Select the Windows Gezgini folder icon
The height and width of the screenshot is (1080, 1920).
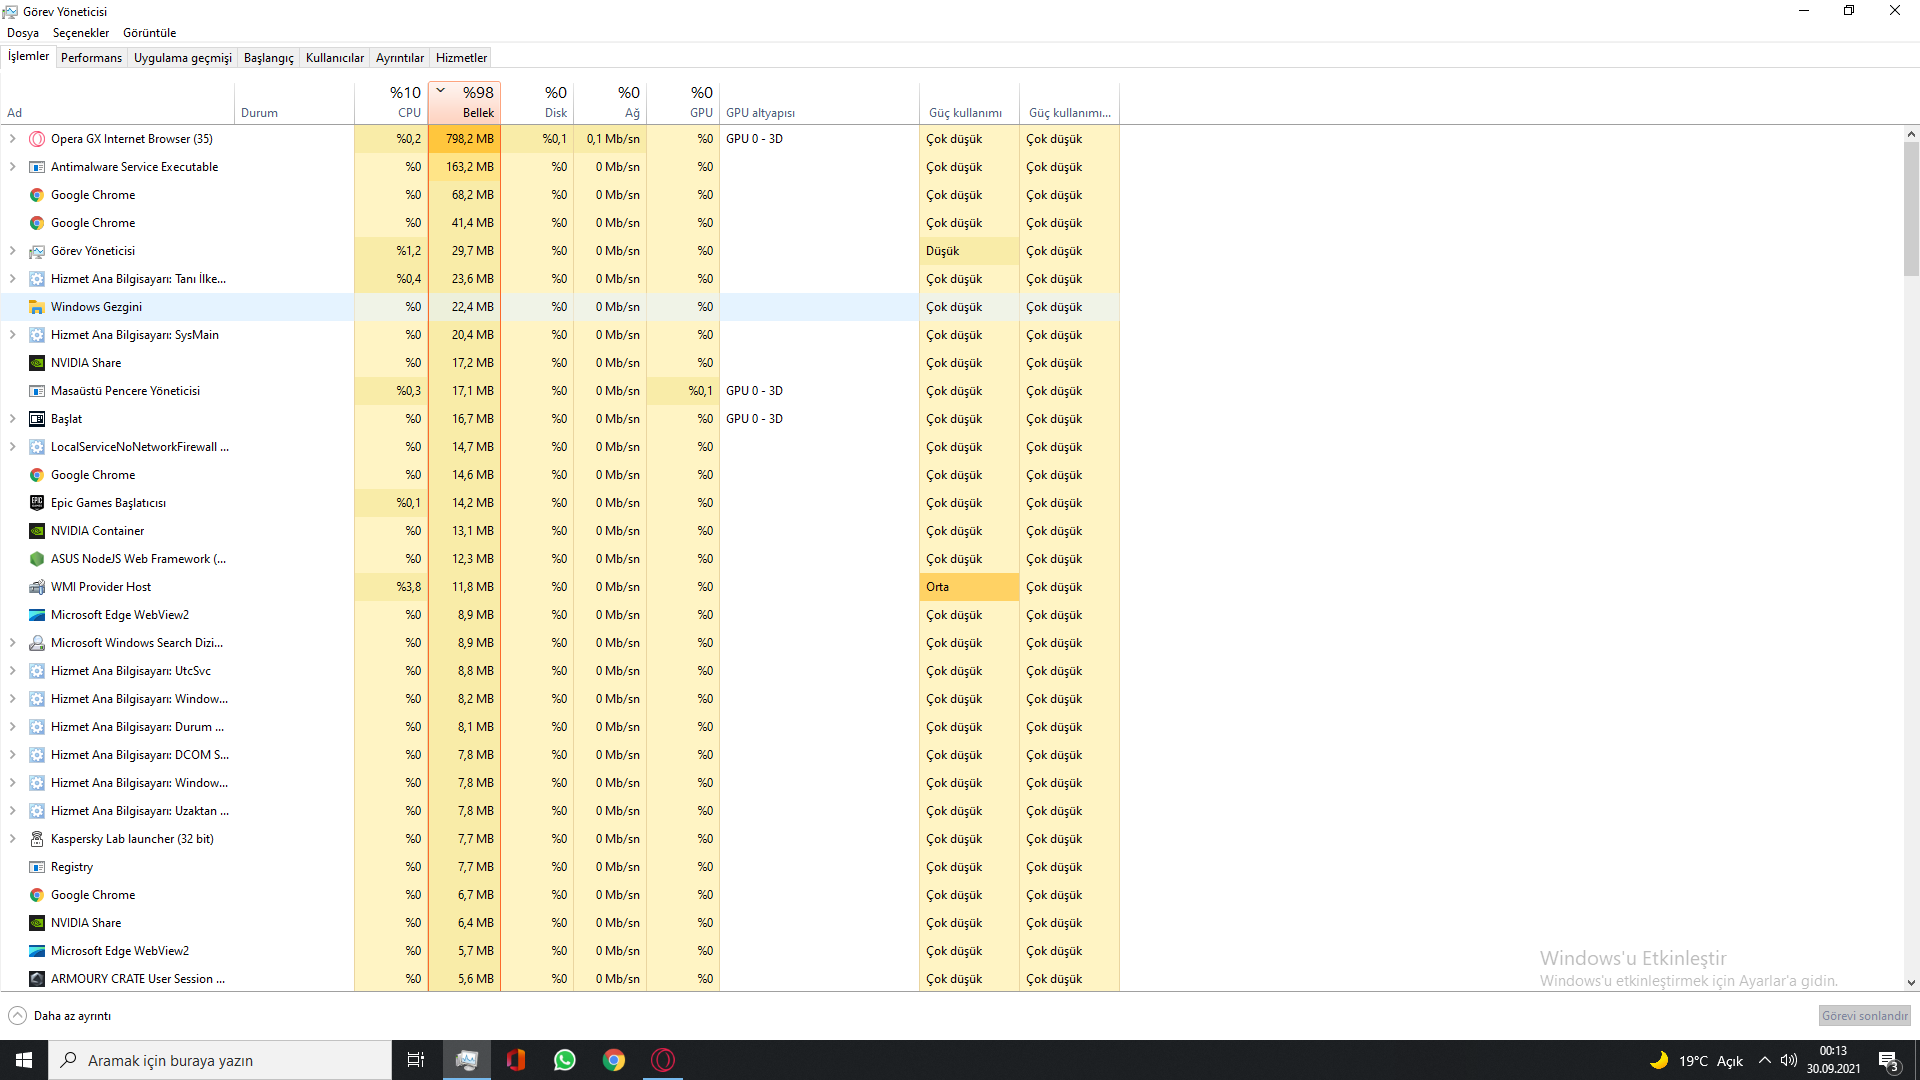click(x=37, y=307)
